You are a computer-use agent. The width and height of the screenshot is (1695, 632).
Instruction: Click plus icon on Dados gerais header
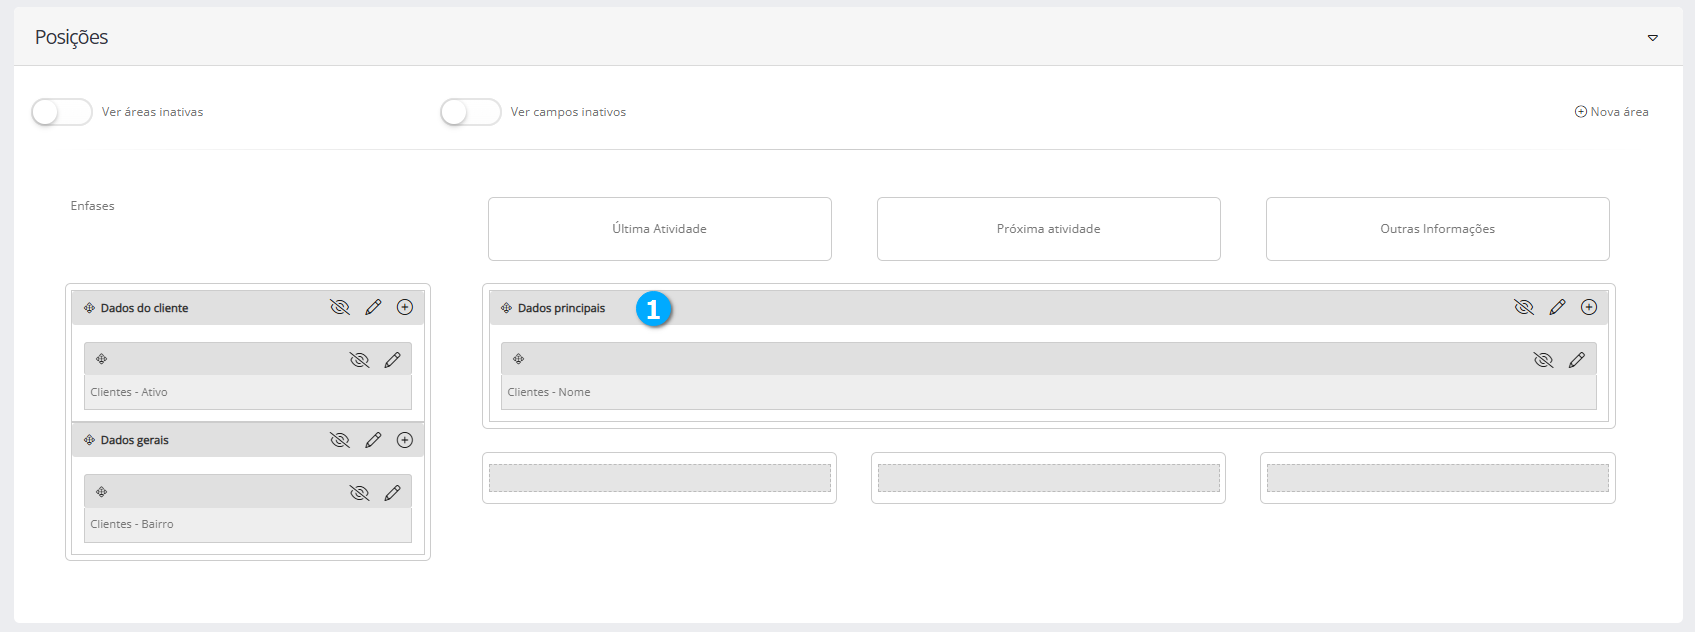[x=405, y=440]
